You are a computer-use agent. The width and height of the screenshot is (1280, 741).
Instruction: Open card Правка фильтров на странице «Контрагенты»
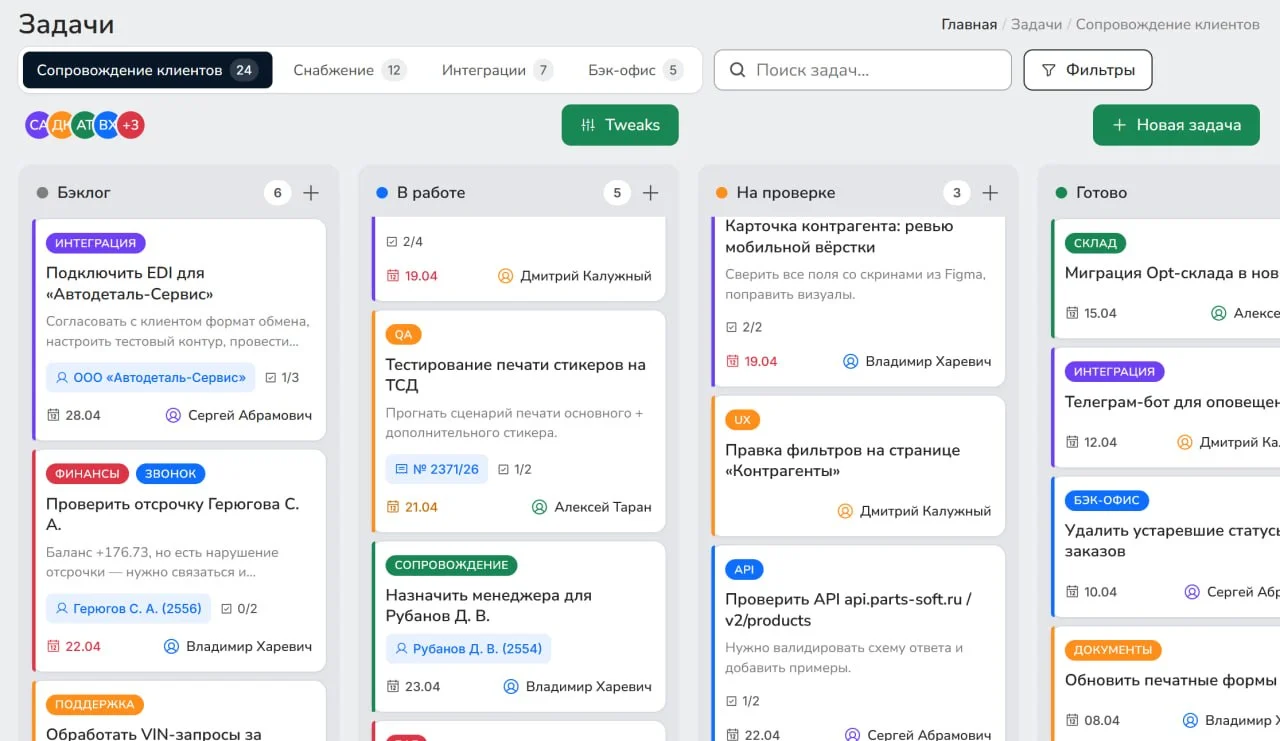click(858, 465)
